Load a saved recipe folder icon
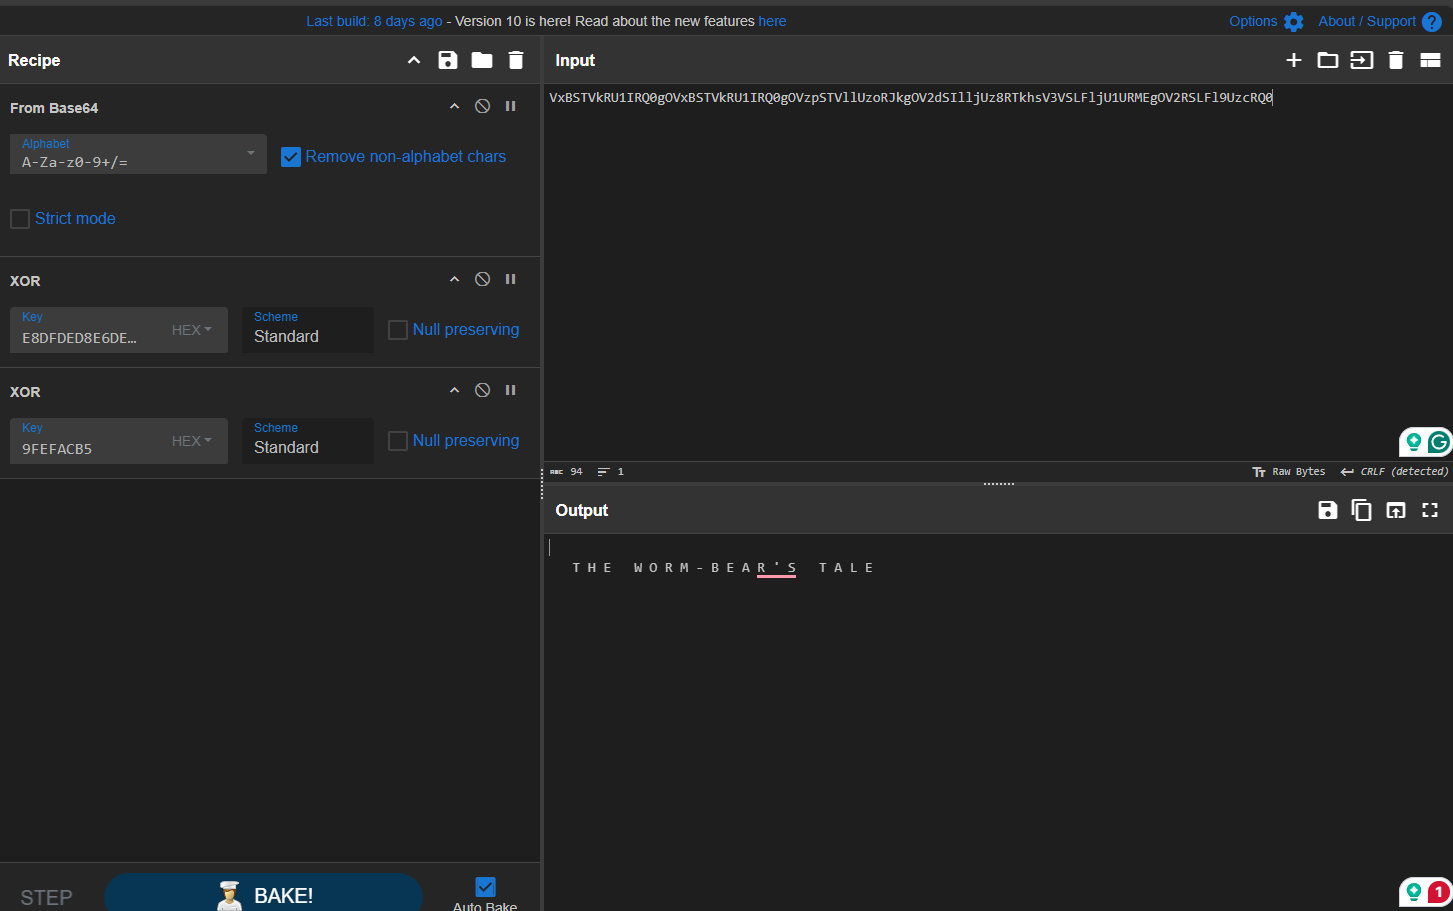The width and height of the screenshot is (1453, 911). (x=482, y=60)
